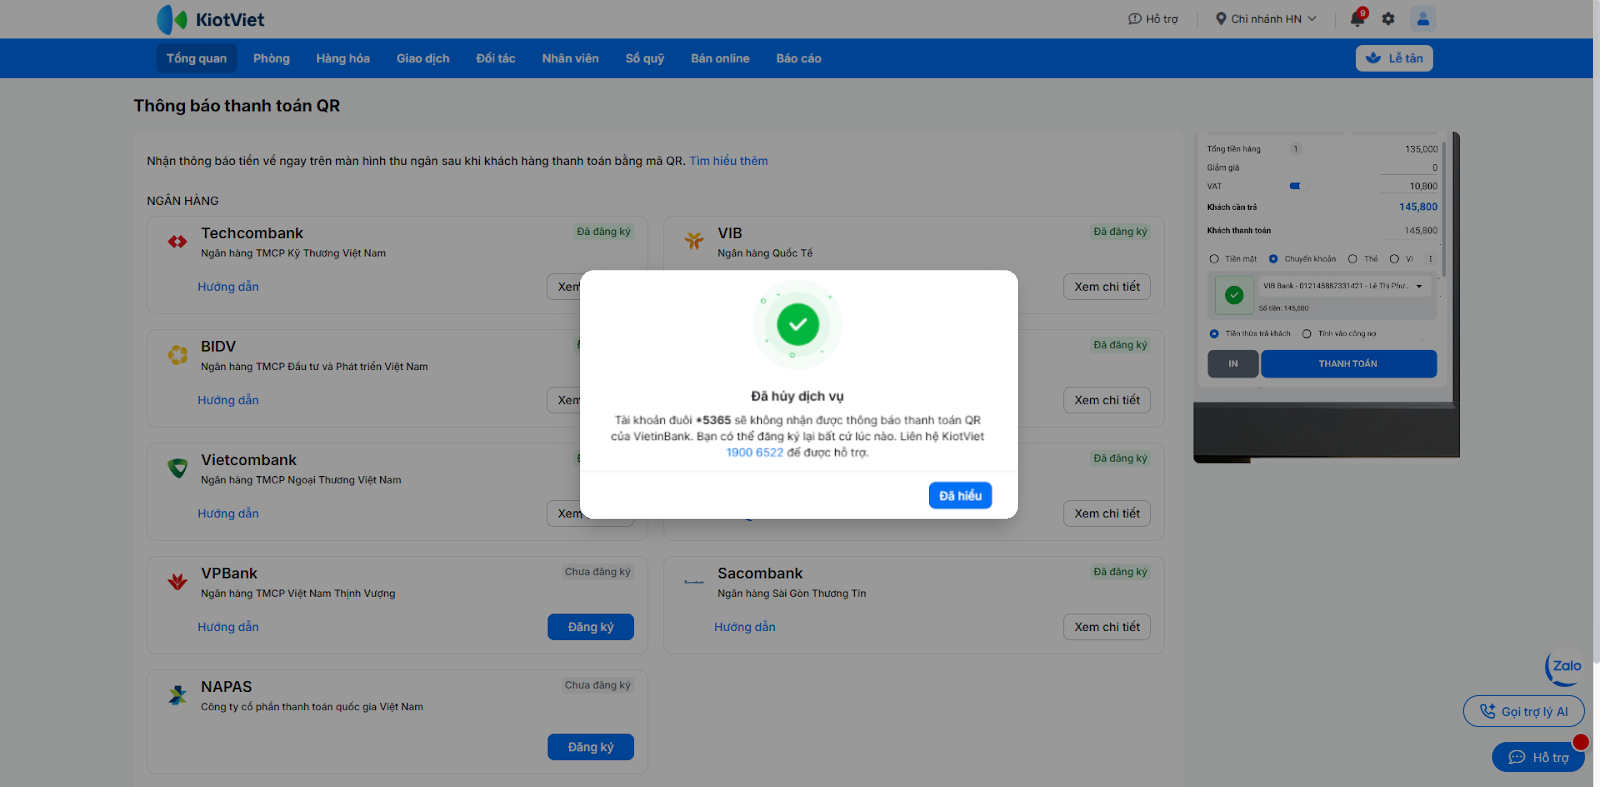Click the Đã hủy dịch vụ dialog title
The width and height of the screenshot is (1600, 787).
(x=797, y=396)
